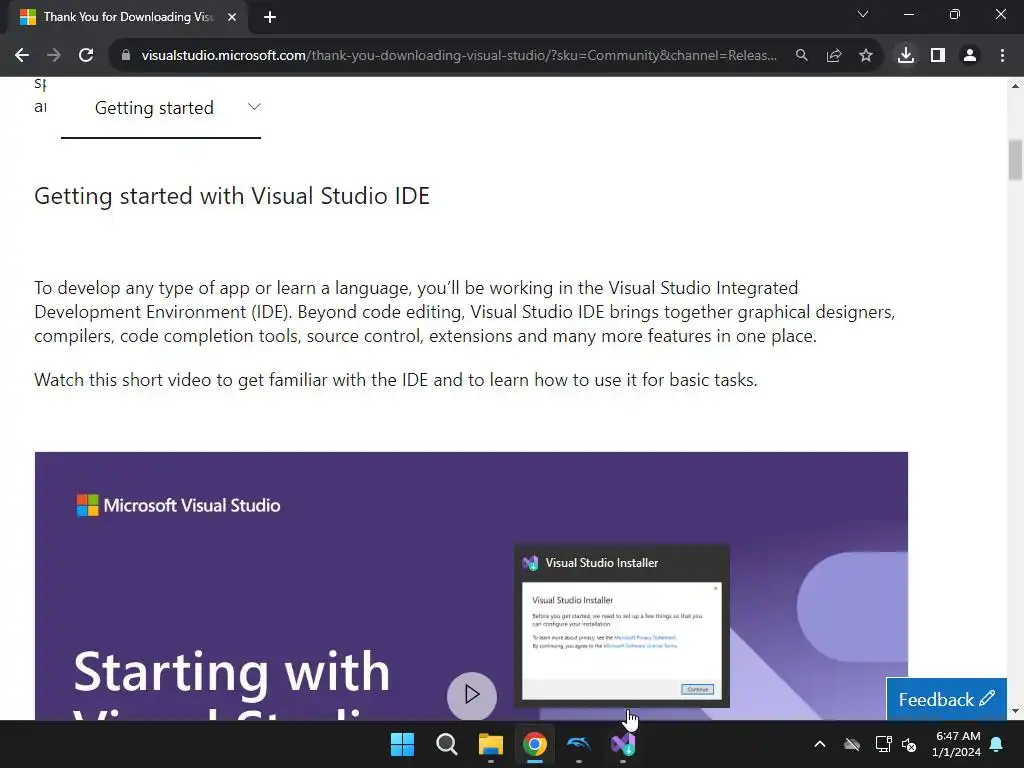
Task: Click the heading Getting started with Visual Studio IDE
Action: tap(232, 197)
